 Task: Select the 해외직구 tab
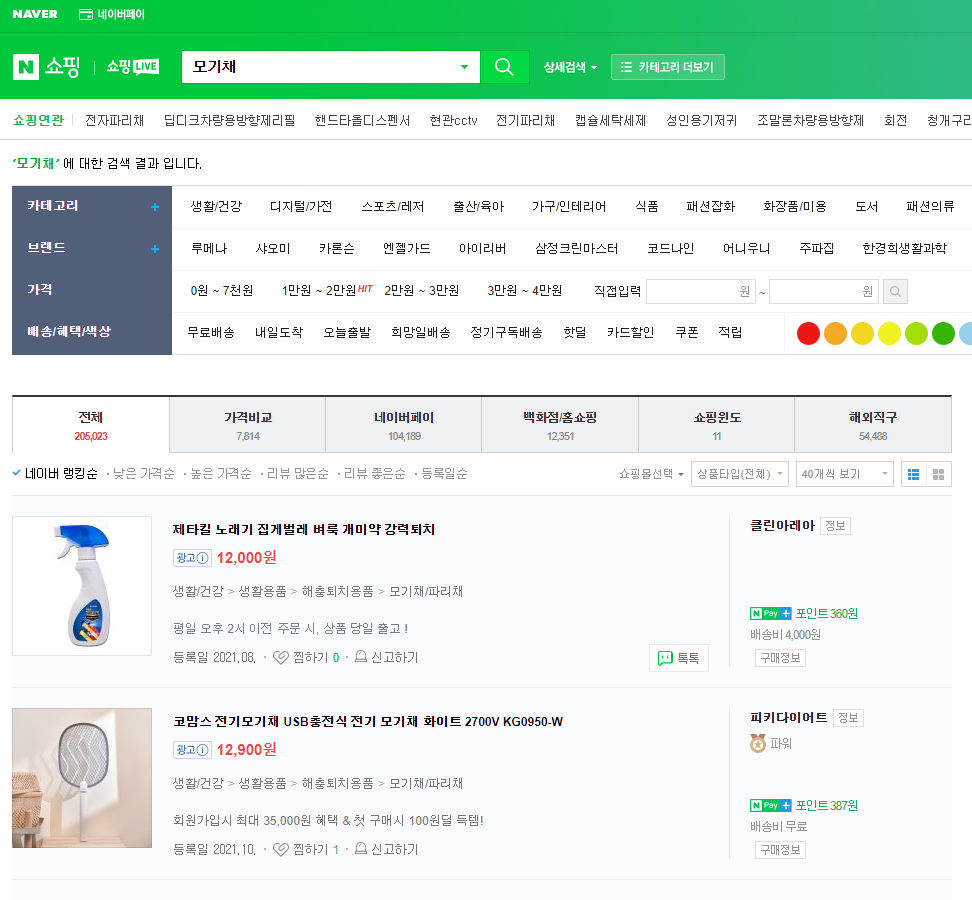pos(873,425)
